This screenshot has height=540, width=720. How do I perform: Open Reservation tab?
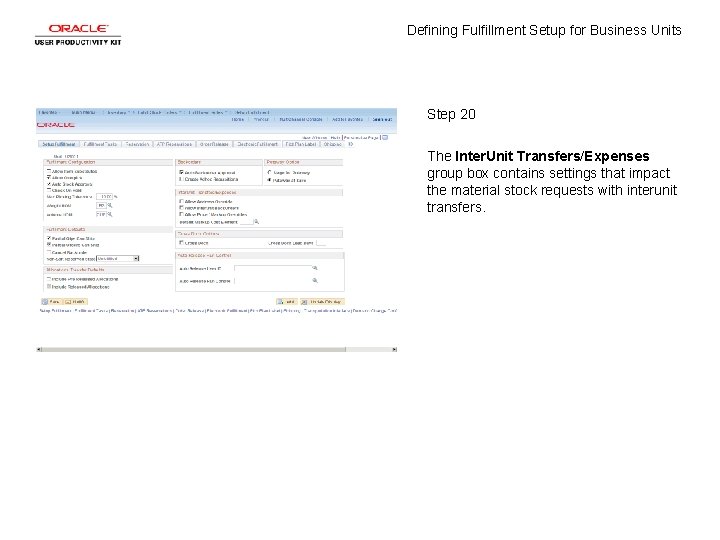click(137, 144)
